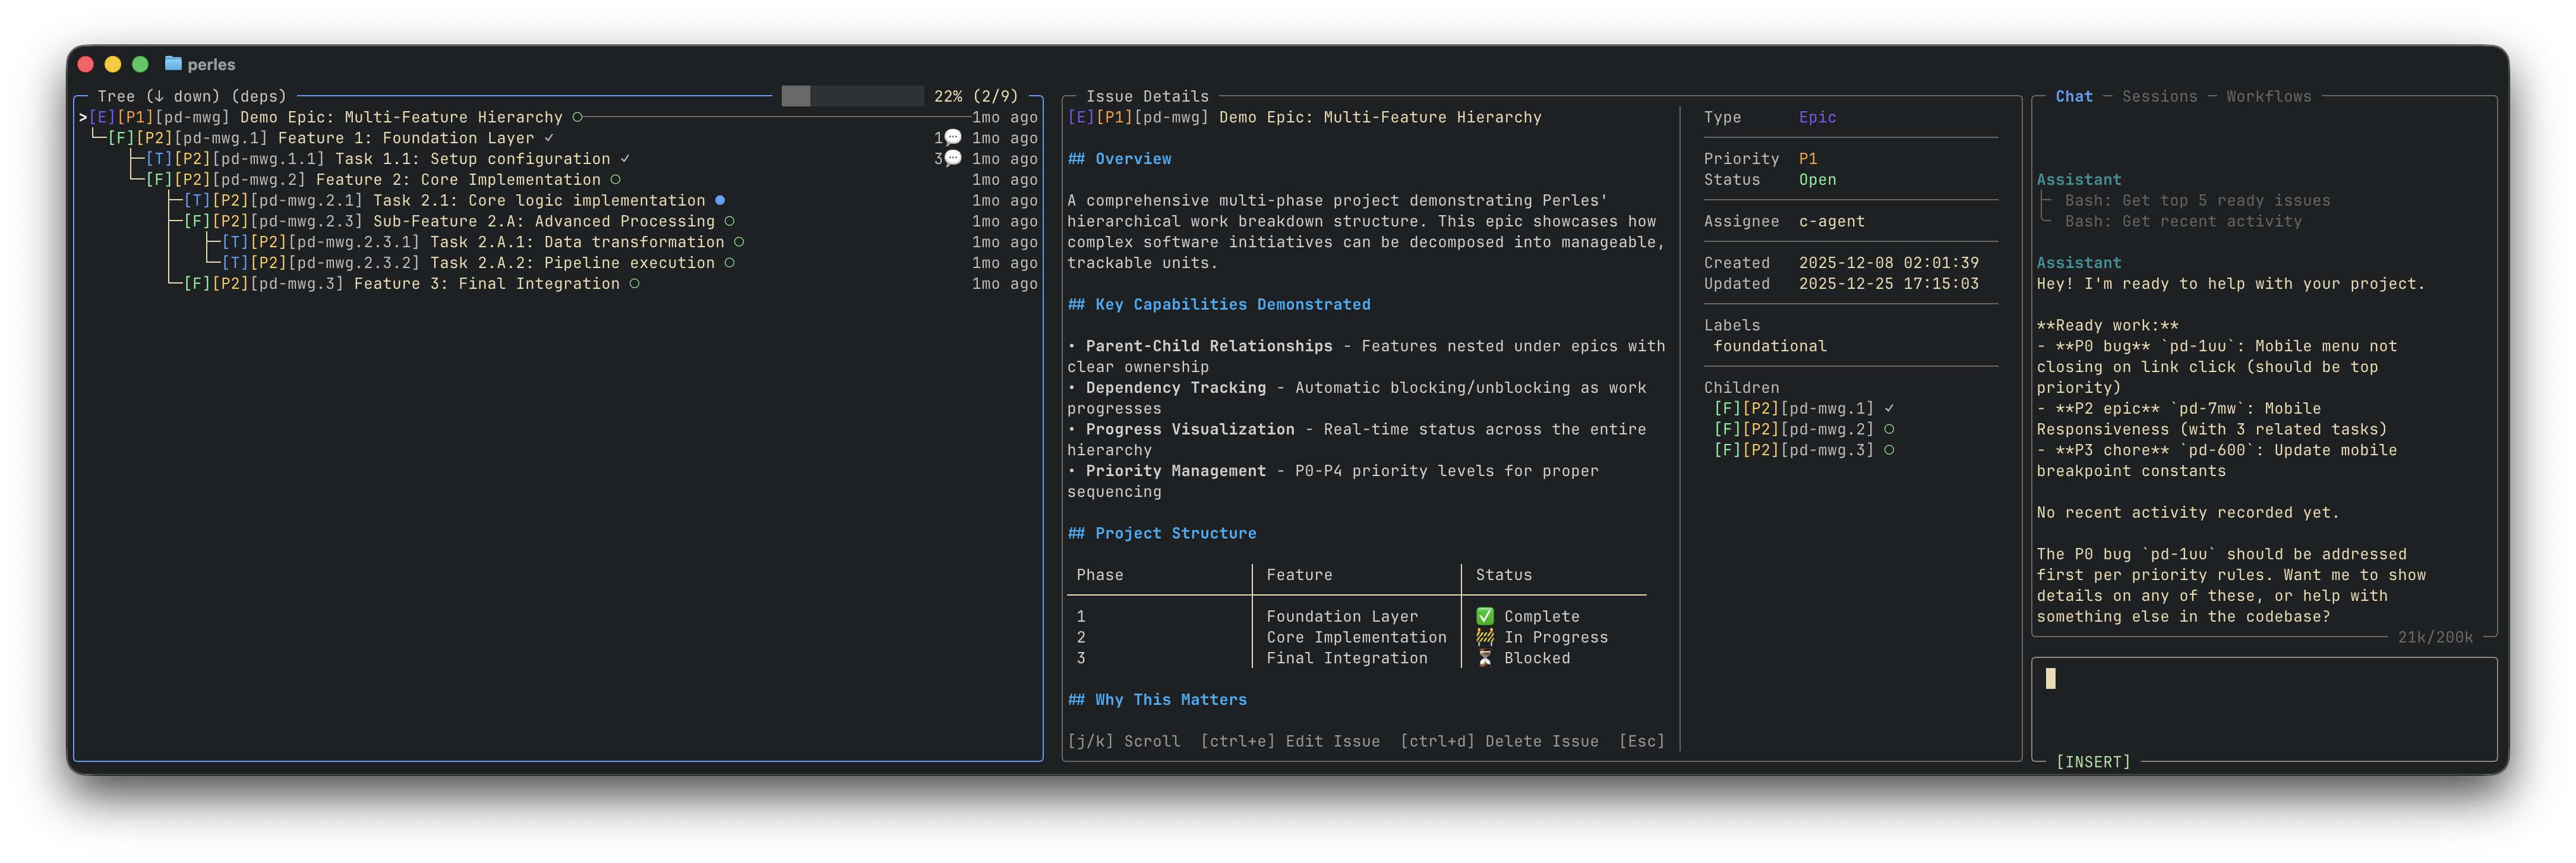Click the ctrl+e Edit Issue hint
Viewport: 2576px width, 863px height.
tap(1290, 741)
